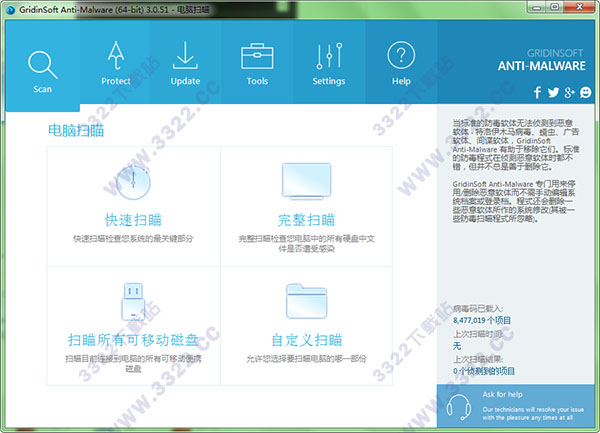
Task: Click the removable USB drive scan icon
Action: point(133,301)
